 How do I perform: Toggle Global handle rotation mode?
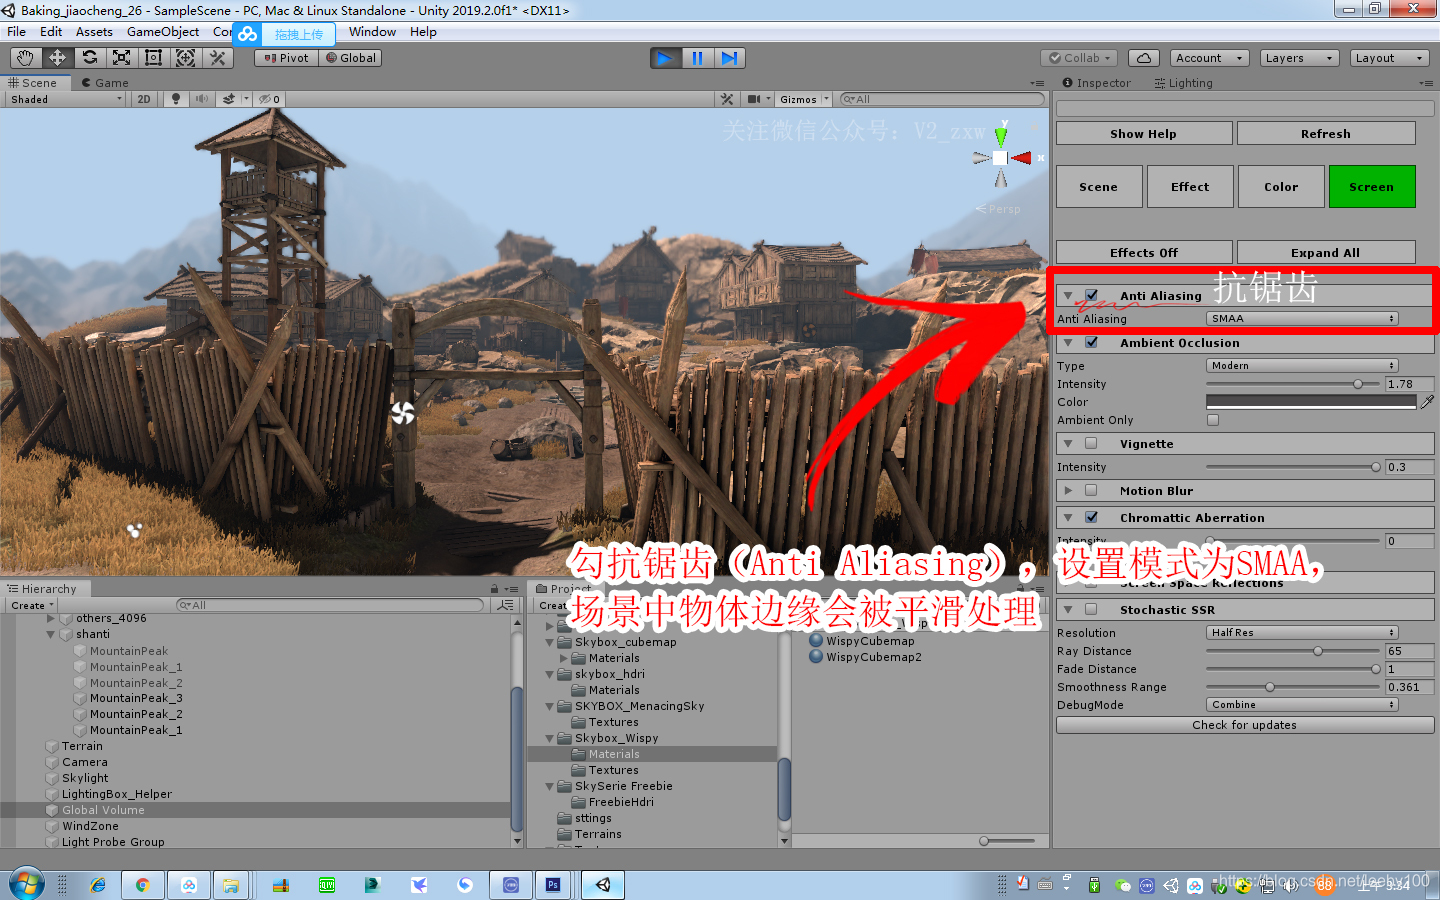pyautogui.click(x=351, y=58)
